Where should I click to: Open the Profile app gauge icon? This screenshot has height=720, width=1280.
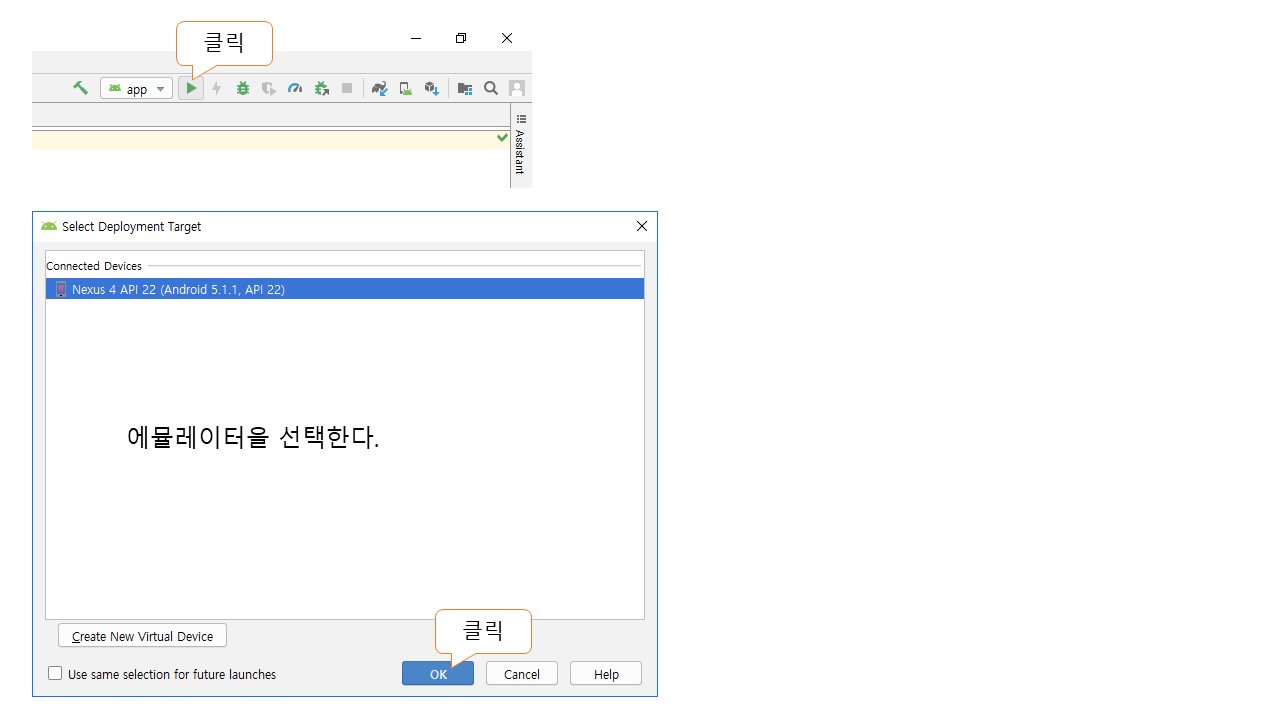295,89
